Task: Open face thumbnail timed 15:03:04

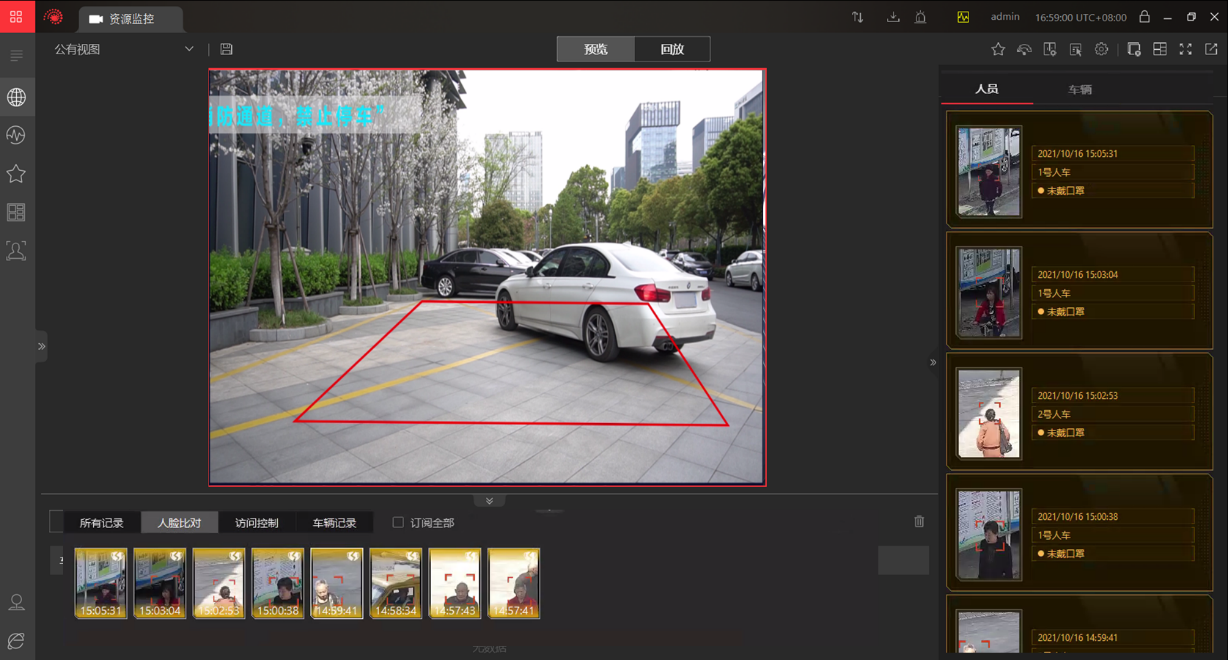Action: coord(160,583)
